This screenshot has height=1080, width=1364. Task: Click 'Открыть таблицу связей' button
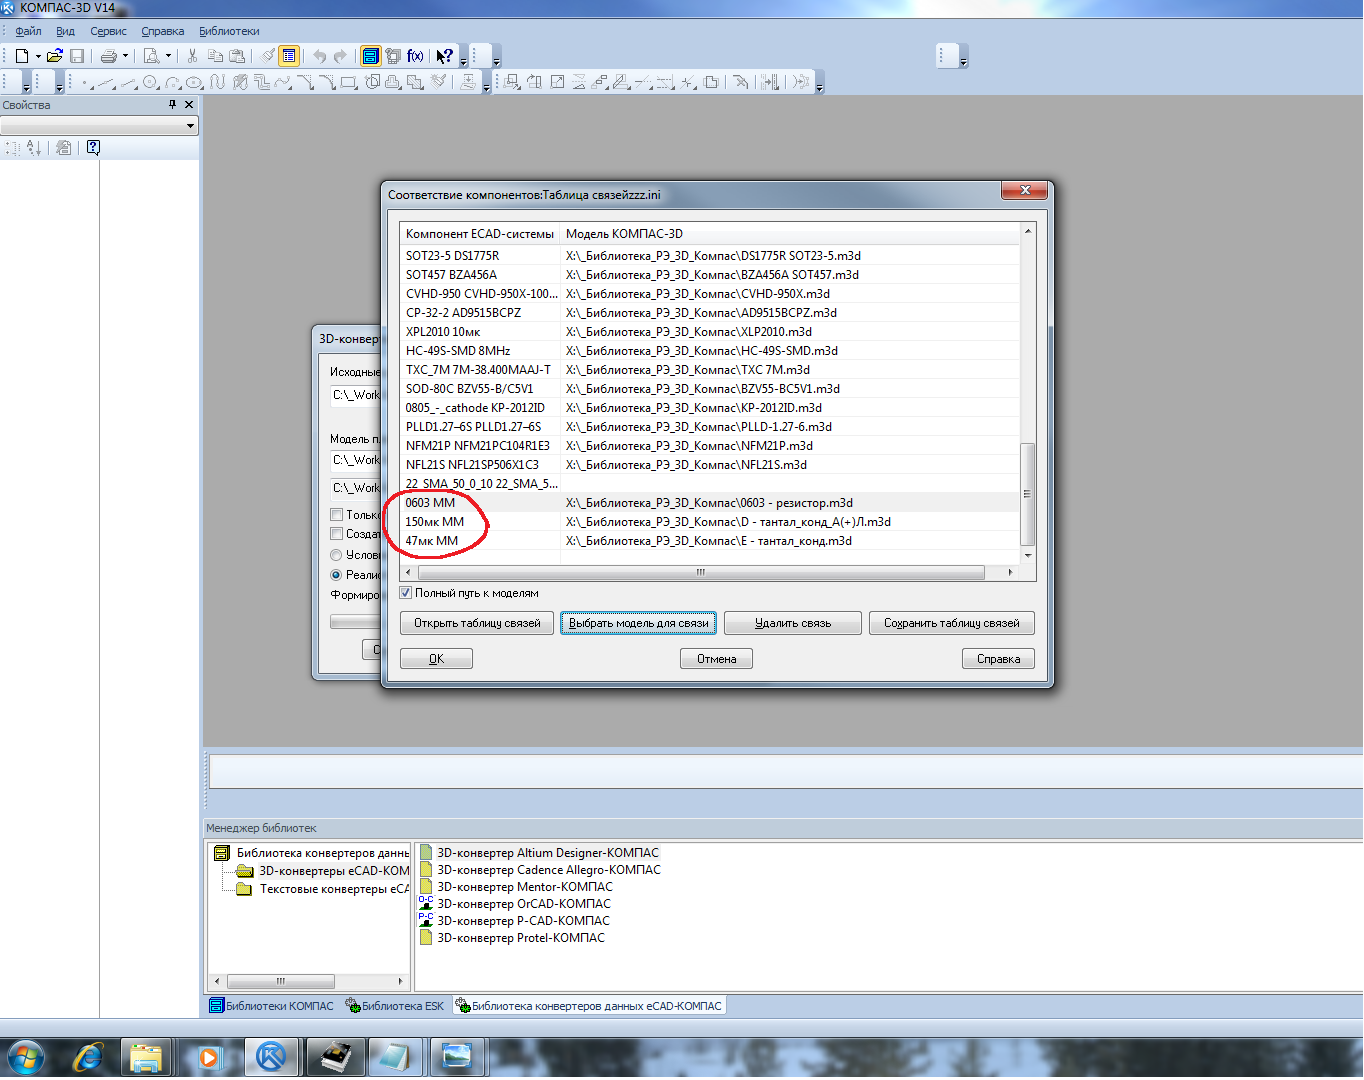pyautogui.click(x=477, y=623)
